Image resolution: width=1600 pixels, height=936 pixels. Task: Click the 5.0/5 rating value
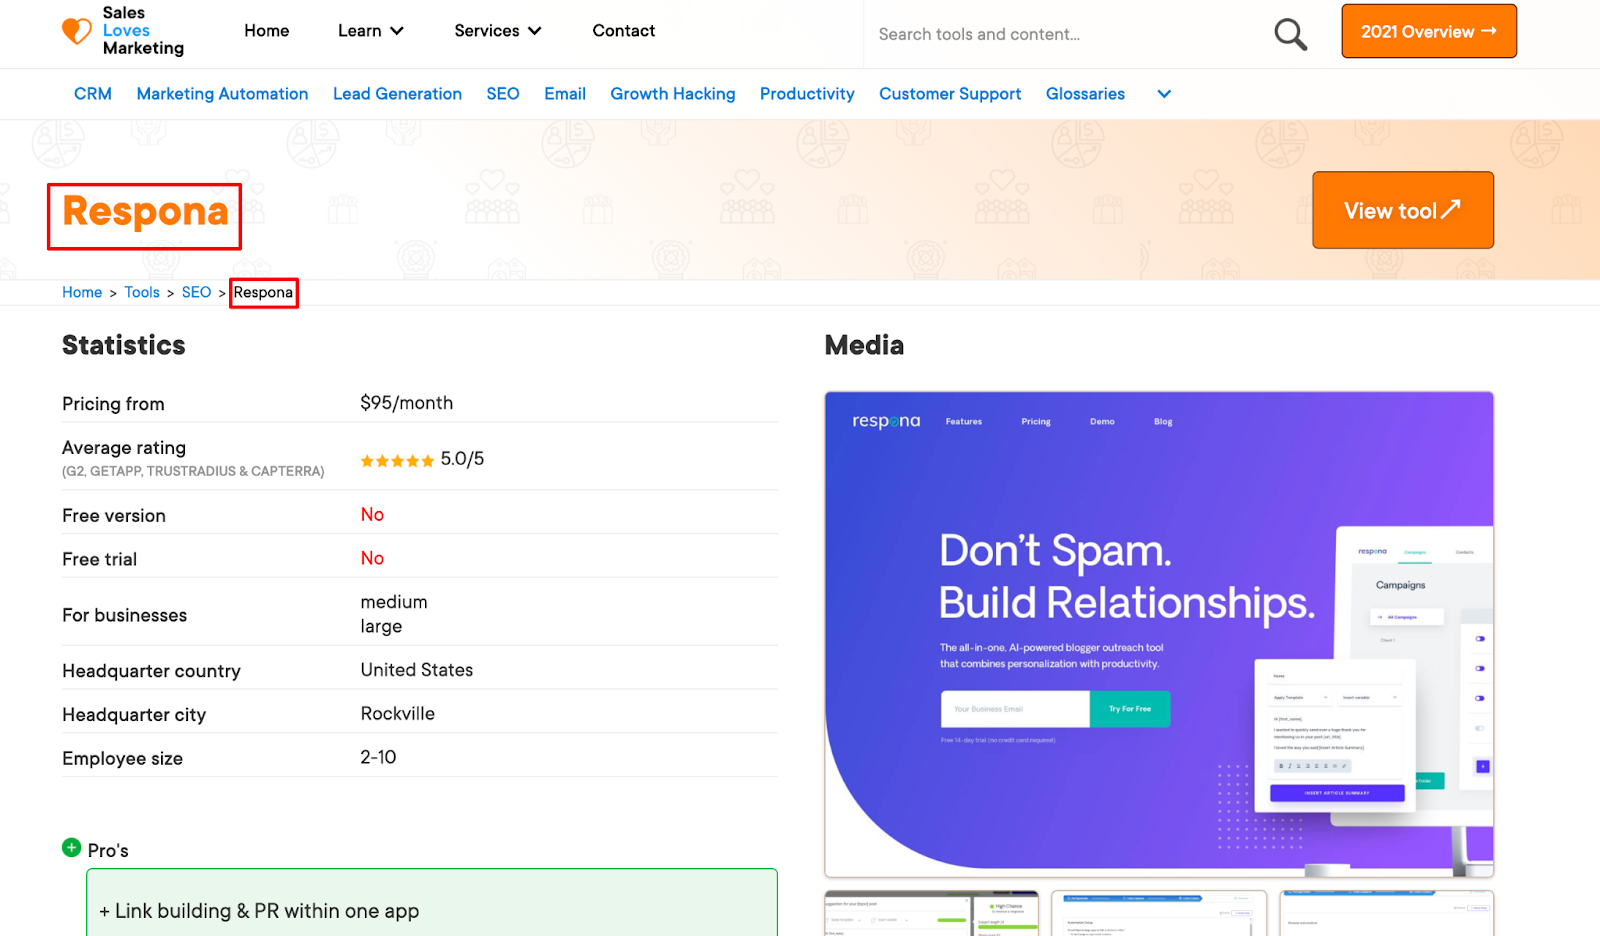click(462, 459)
